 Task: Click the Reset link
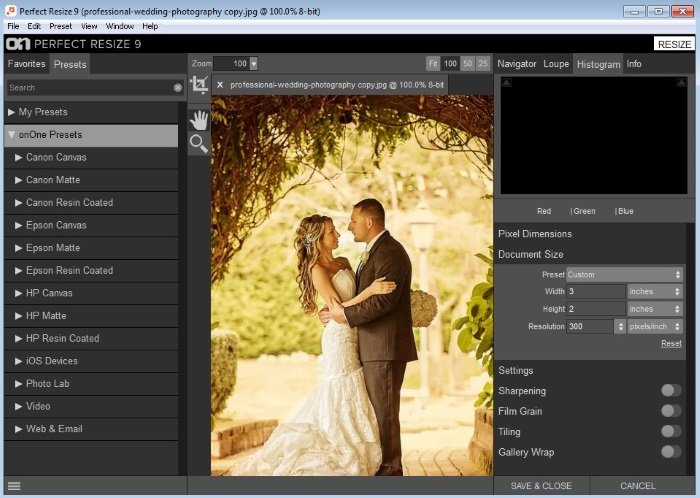point(671,343)
